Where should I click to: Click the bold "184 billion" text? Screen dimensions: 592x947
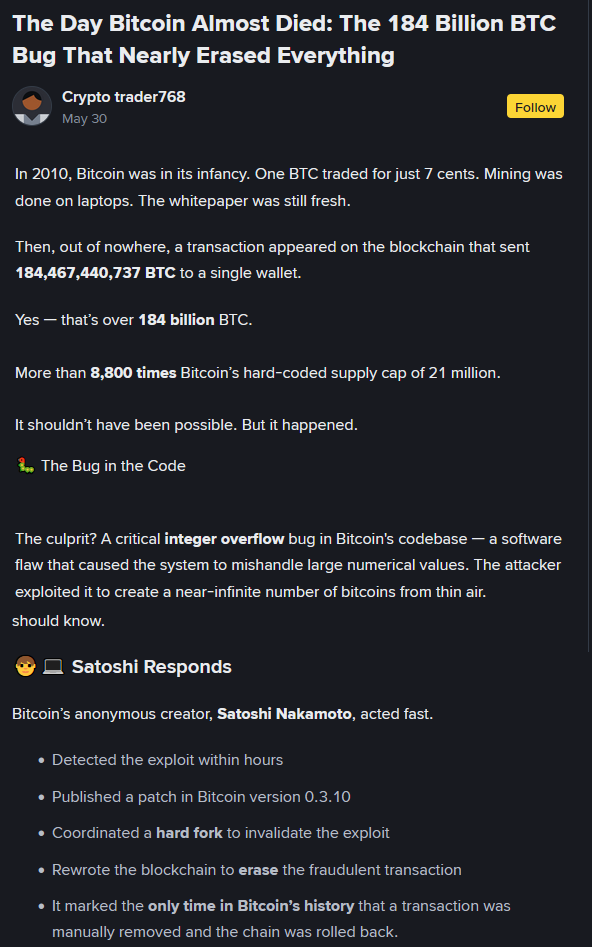pyautogui.click(x=176, y=319)
